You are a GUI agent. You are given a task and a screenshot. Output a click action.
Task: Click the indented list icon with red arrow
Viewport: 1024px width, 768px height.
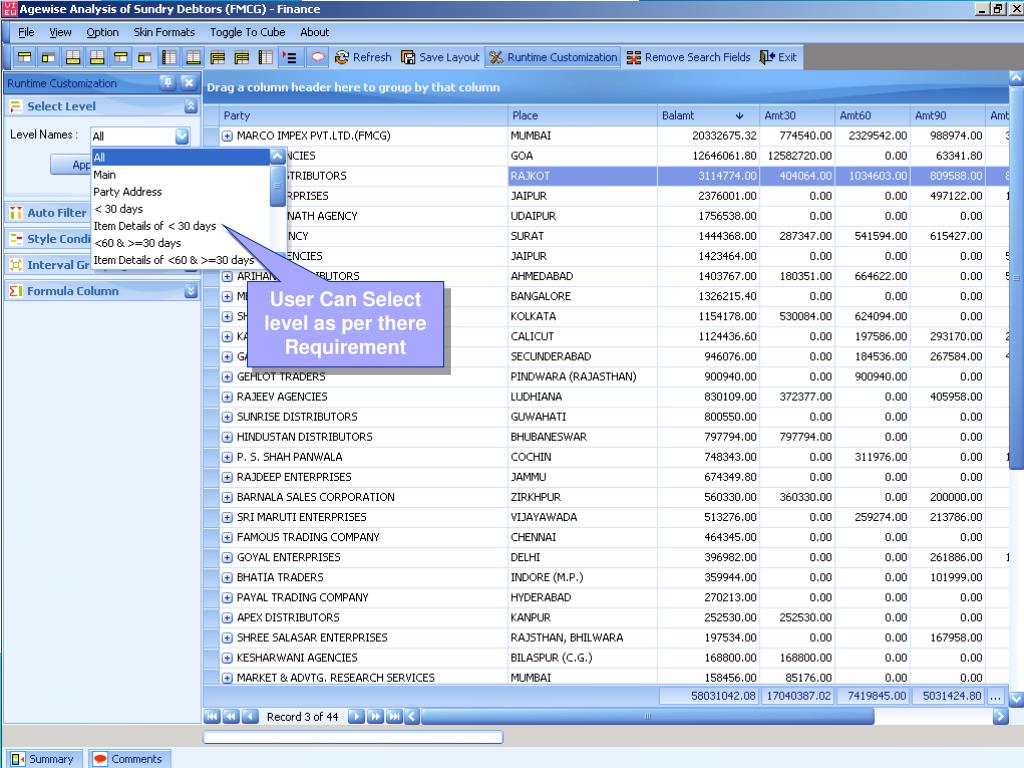pos(289,57)
